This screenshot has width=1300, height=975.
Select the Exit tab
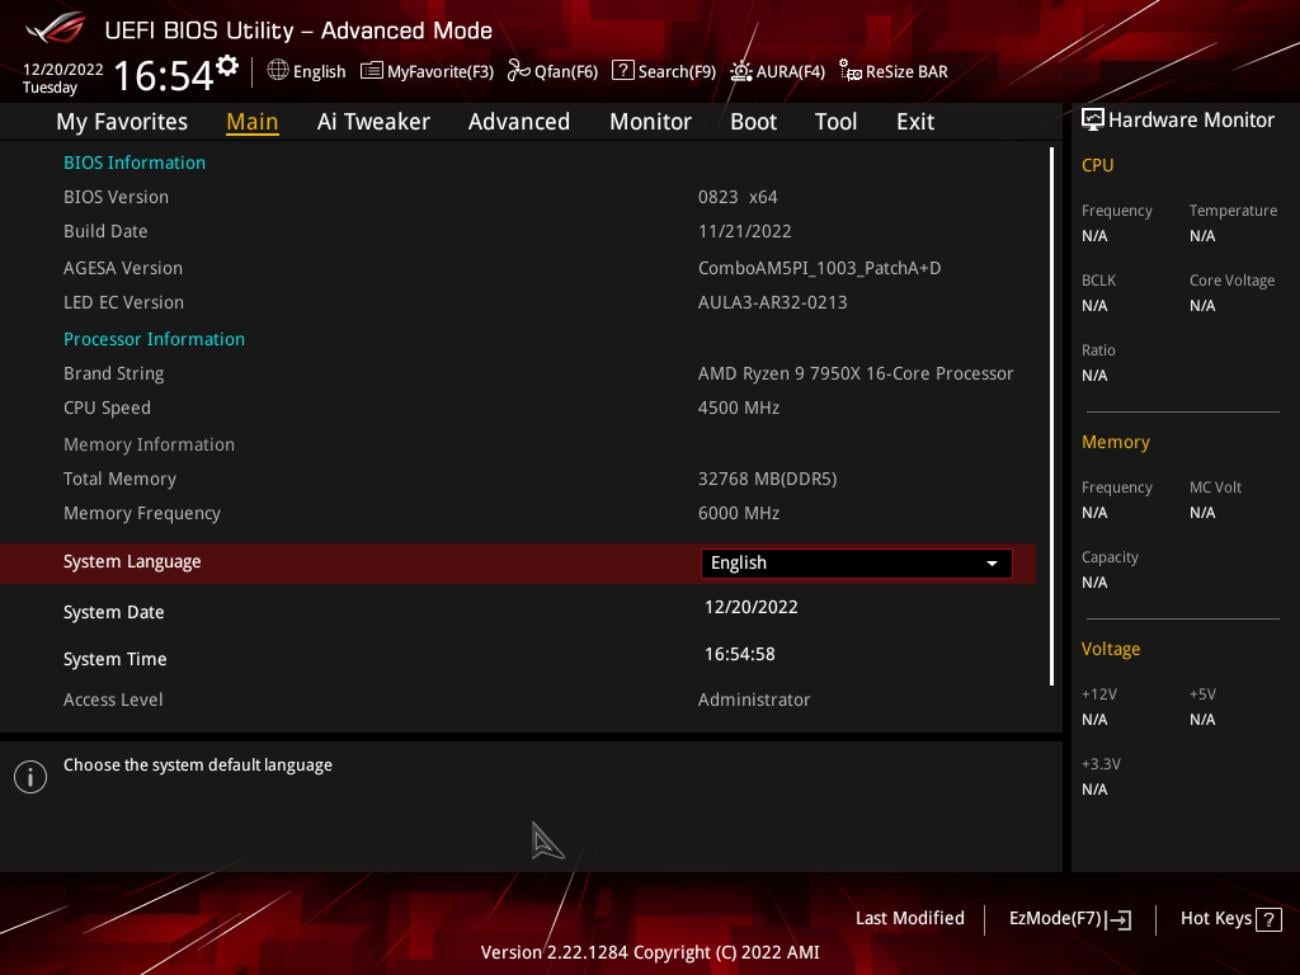tap(915, 122)
